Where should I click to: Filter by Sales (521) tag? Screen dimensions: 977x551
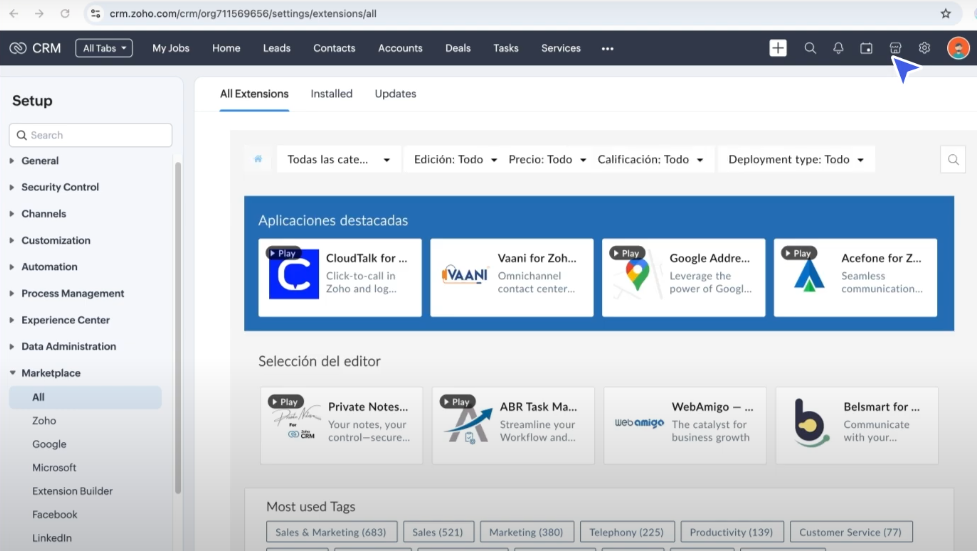pyautogui.click(x=438, y=532)
